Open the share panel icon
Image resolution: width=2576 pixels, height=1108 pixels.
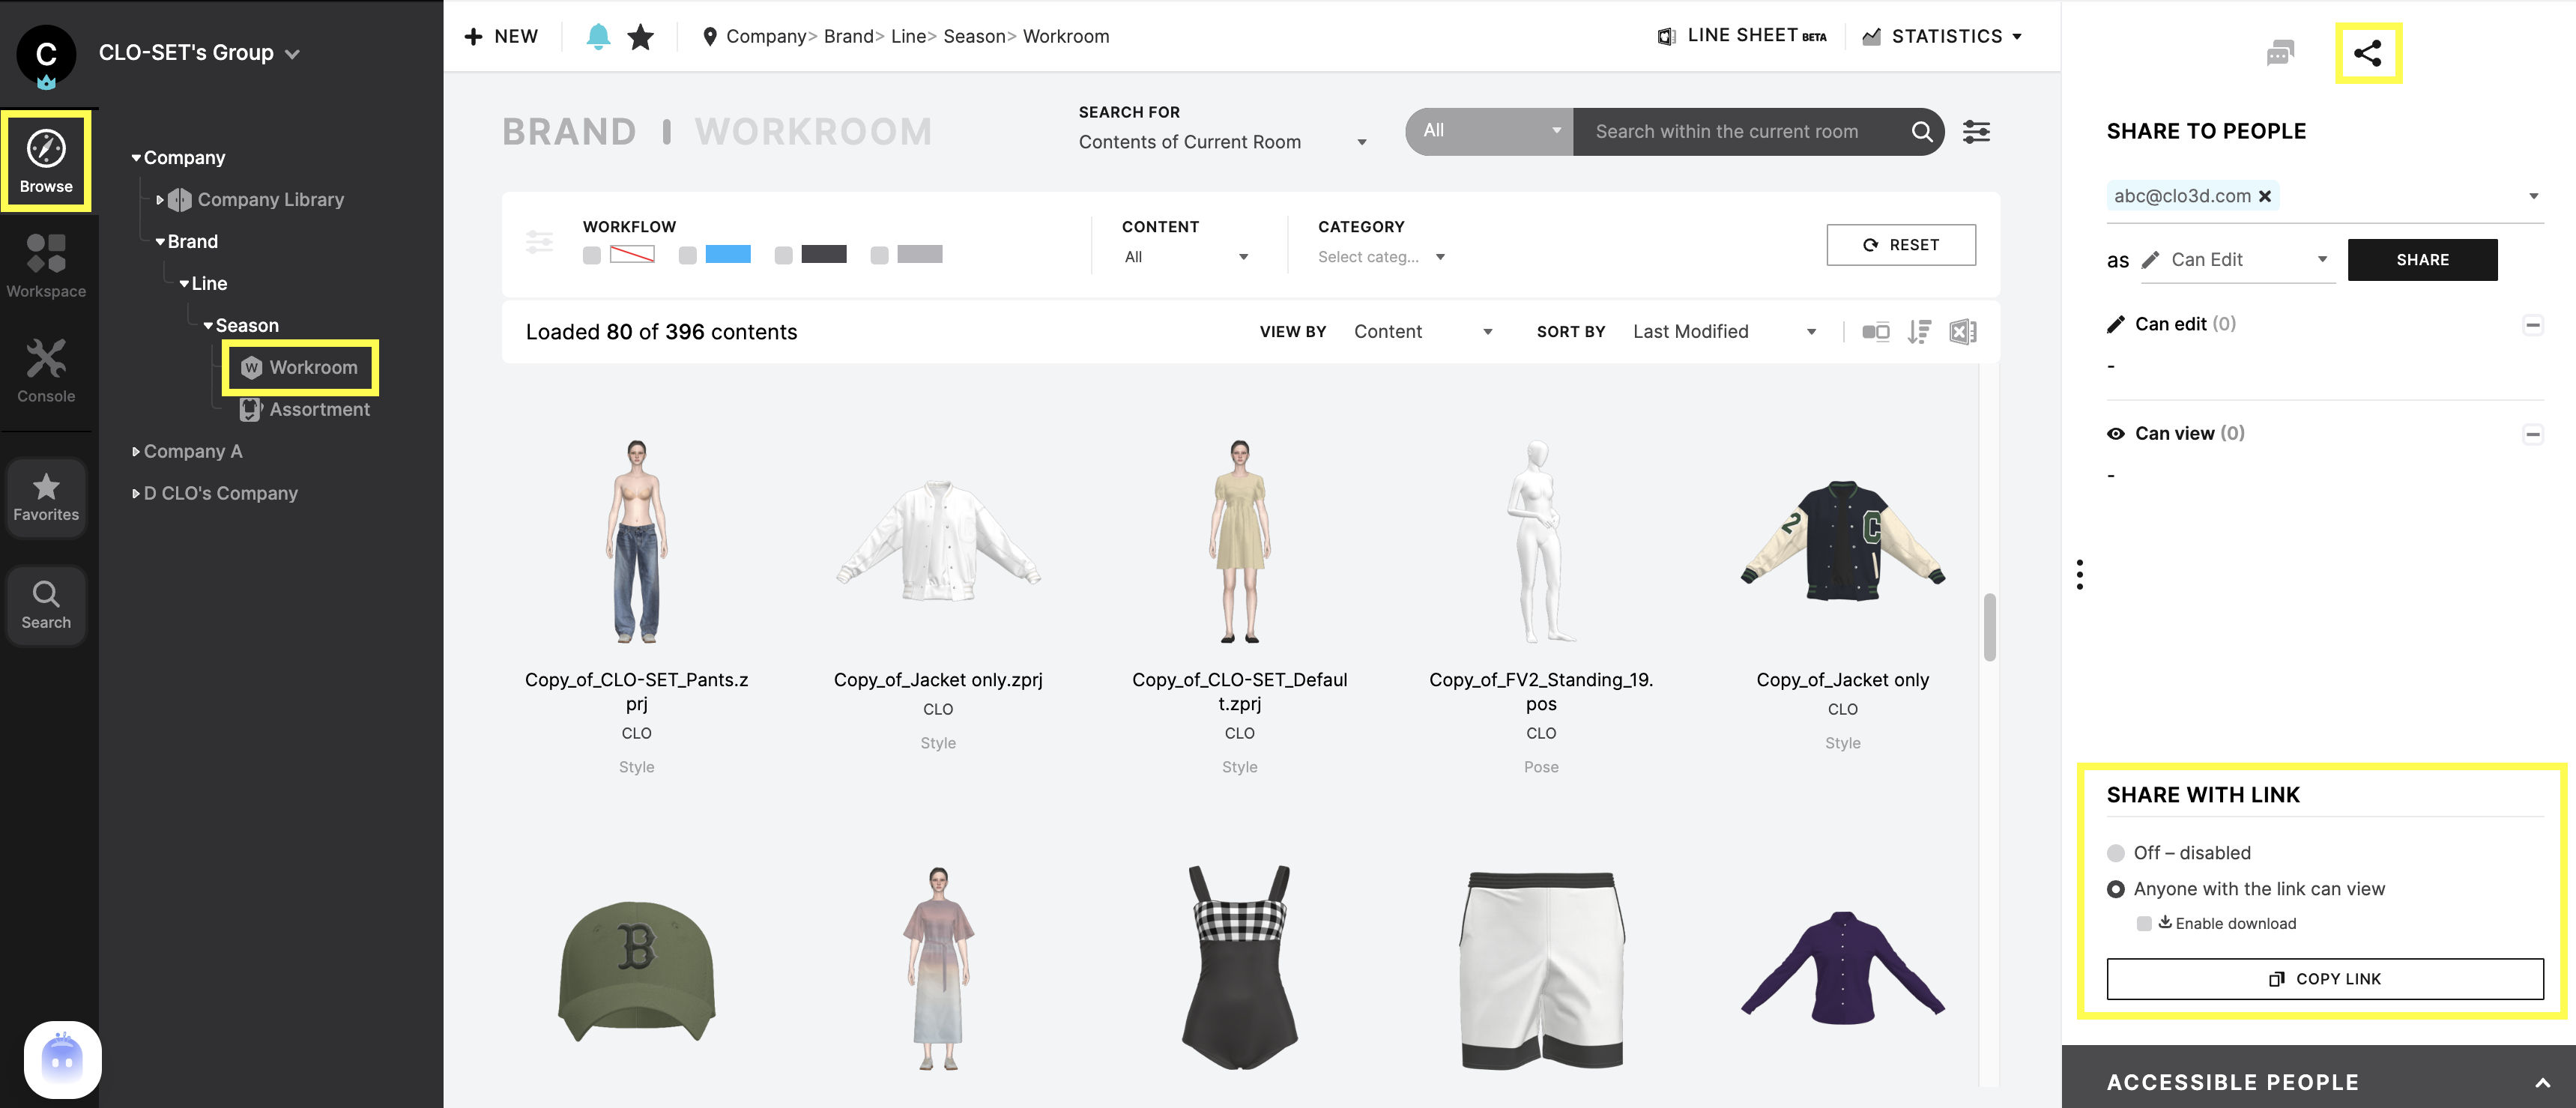[2367, 53]
